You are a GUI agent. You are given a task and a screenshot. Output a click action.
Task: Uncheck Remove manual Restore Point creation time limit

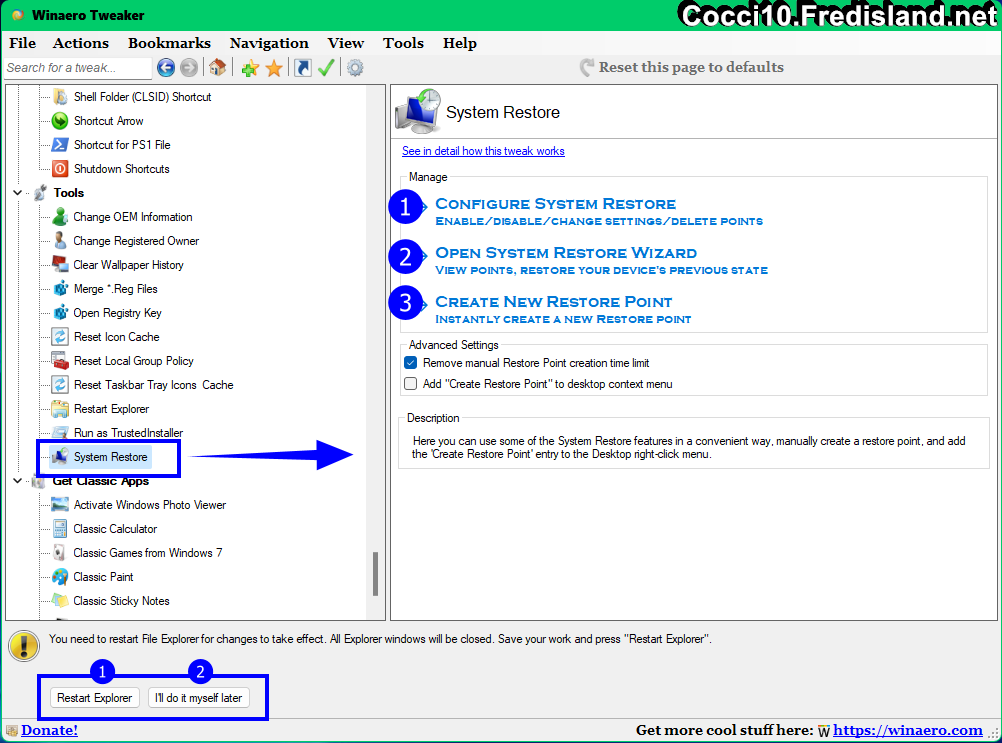[x=410, y=363]
